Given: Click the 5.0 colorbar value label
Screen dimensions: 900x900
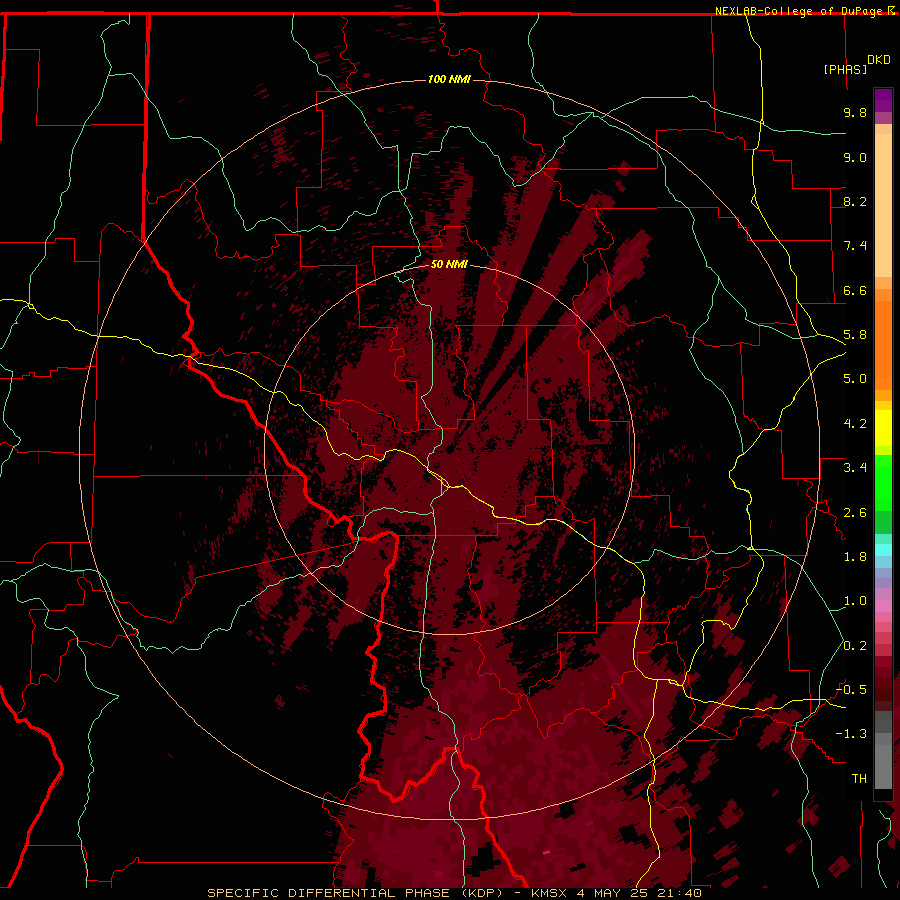Looking at the screenshot, I should click(x=855, y=379).
